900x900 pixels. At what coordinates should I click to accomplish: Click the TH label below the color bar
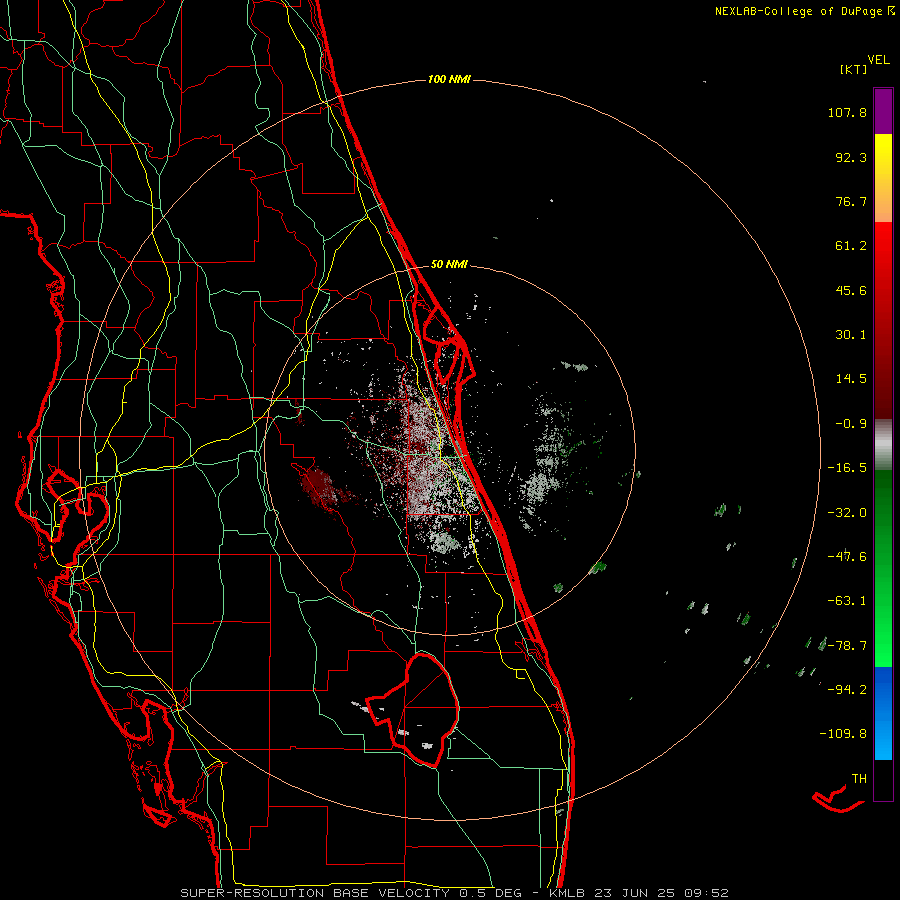coord(859,778)
